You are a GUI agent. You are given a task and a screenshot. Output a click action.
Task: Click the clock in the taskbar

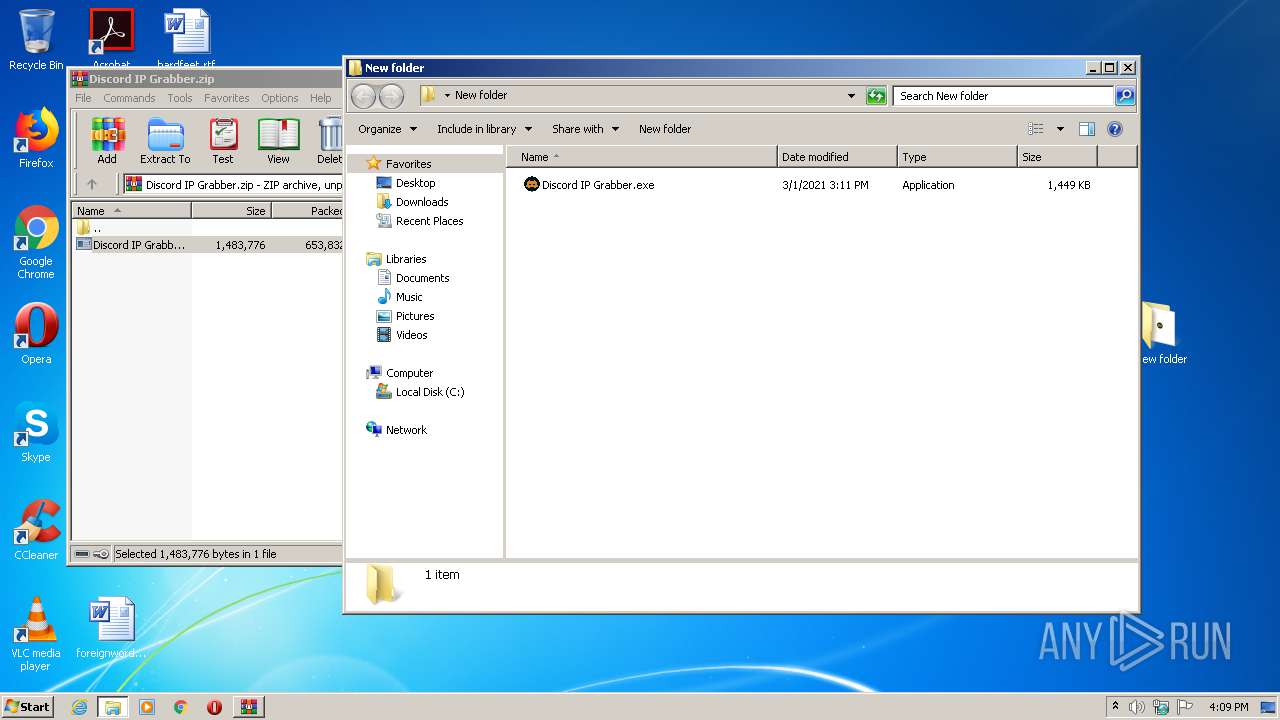click(x=1229, y=707)
